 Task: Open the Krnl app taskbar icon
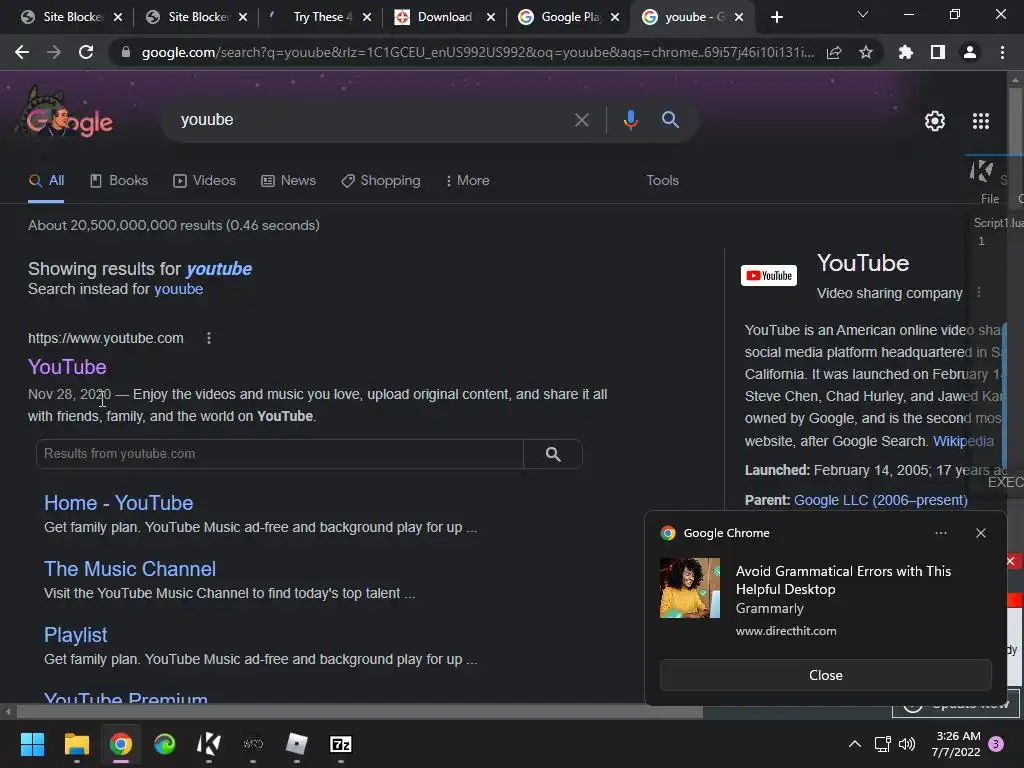(x=209, y=744)
